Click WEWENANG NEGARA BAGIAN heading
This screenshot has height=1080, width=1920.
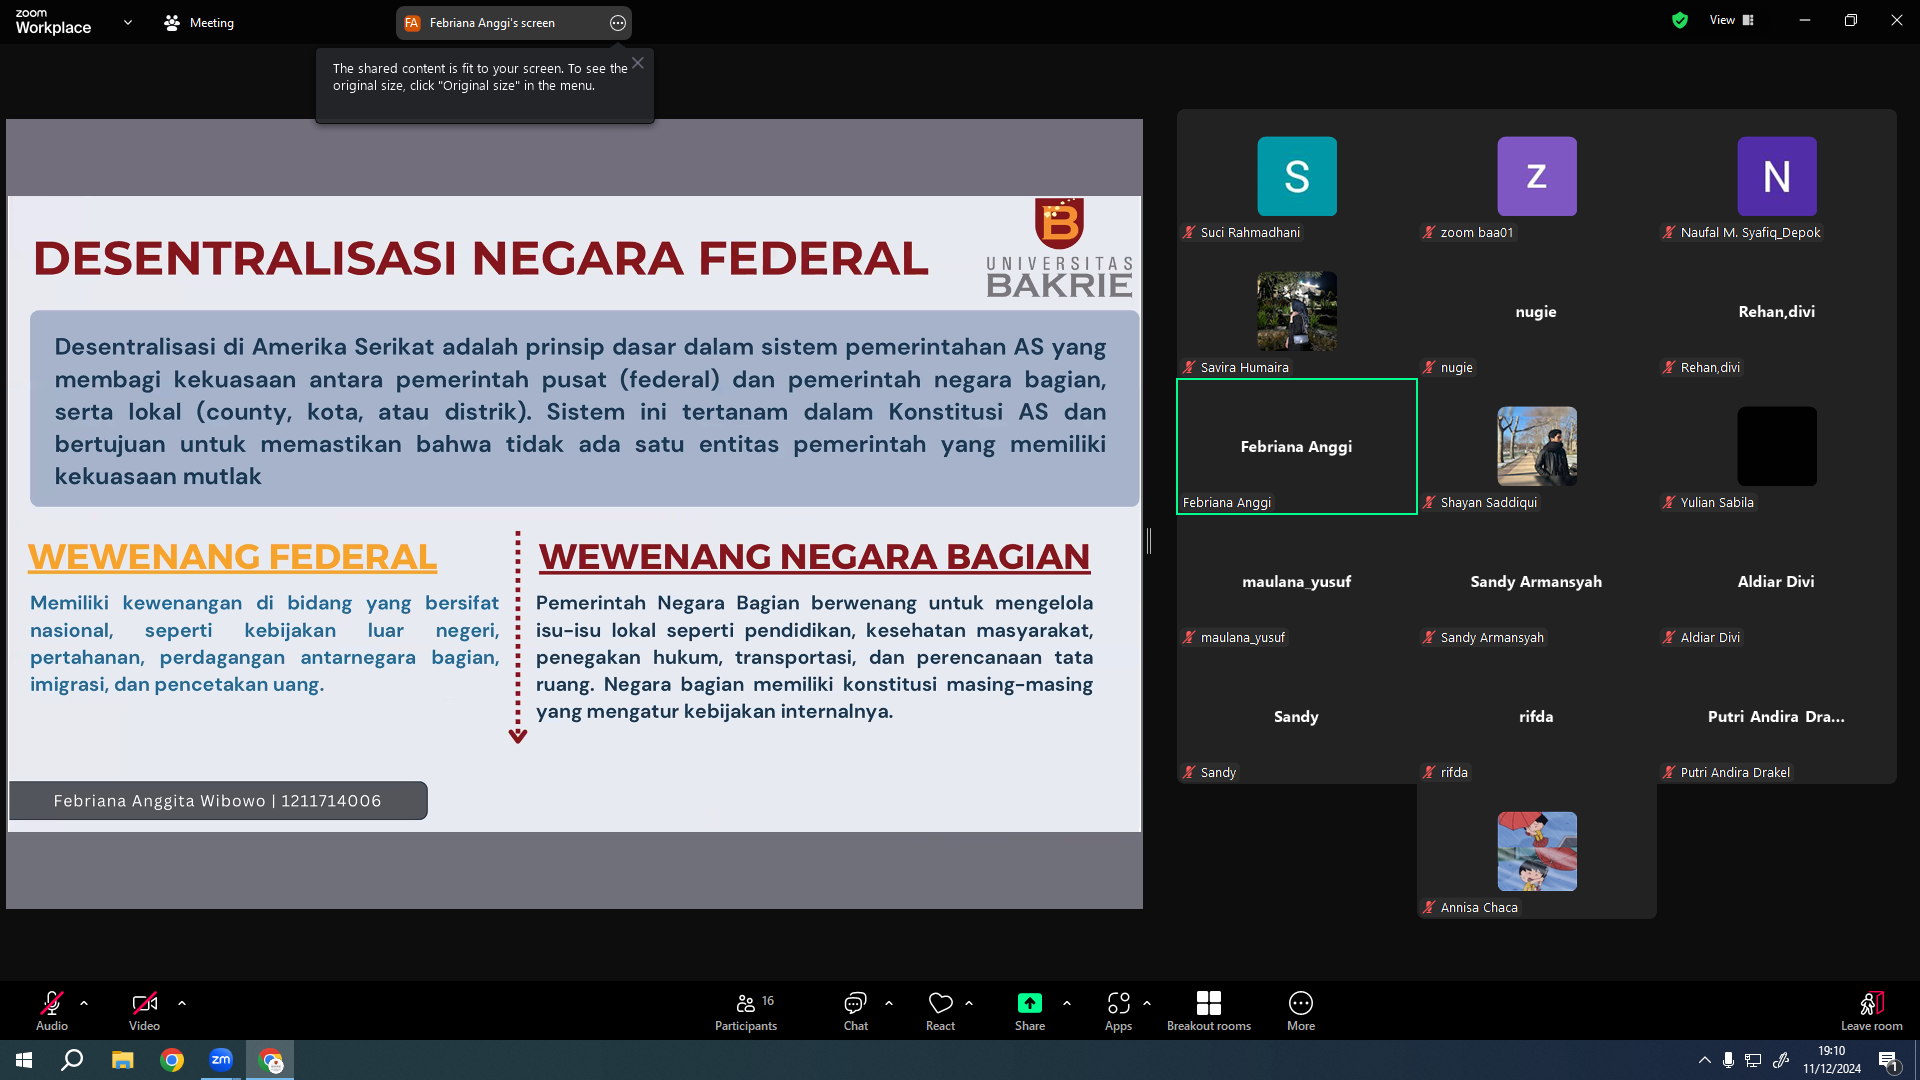[814, 557]
